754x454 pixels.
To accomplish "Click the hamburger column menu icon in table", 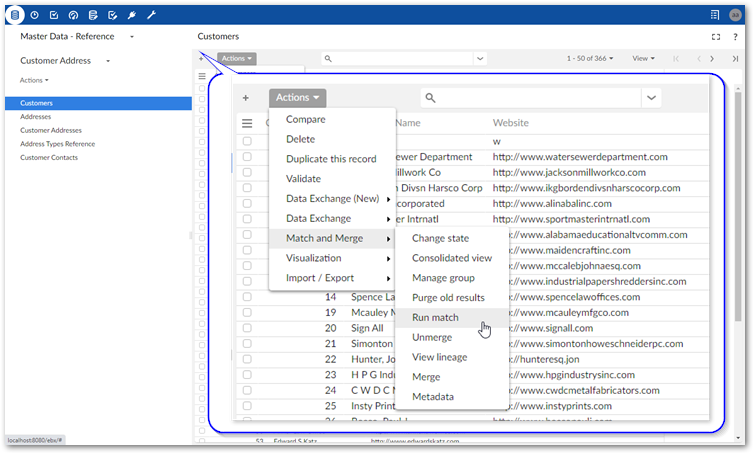I will [x=247, y=123].
